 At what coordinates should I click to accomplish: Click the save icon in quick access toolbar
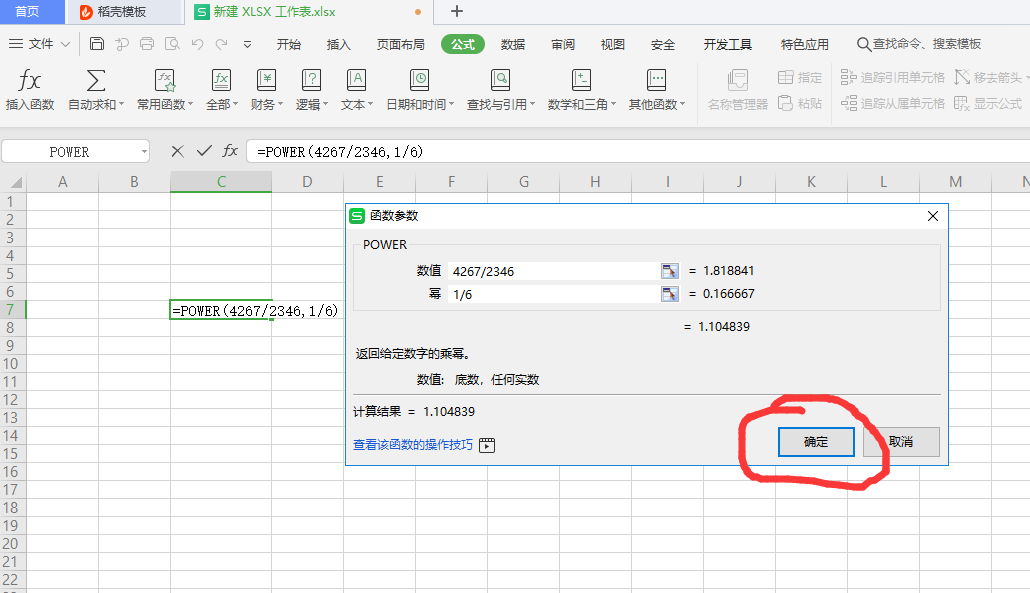pyautogui.click(x=96, y=44)
